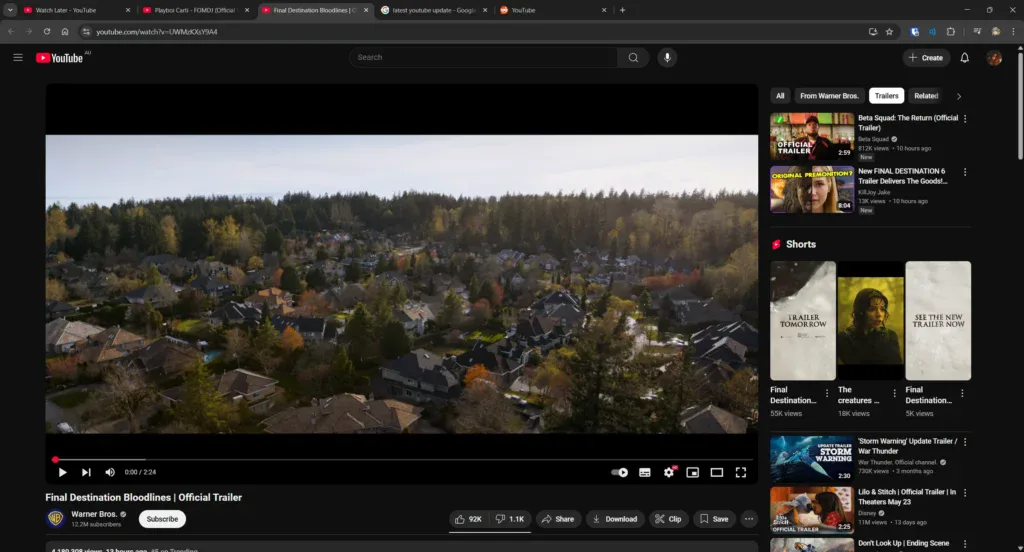Enter full screen mode
The height and width of the screenshot is (552, 1024).
[x=741, y=472]
